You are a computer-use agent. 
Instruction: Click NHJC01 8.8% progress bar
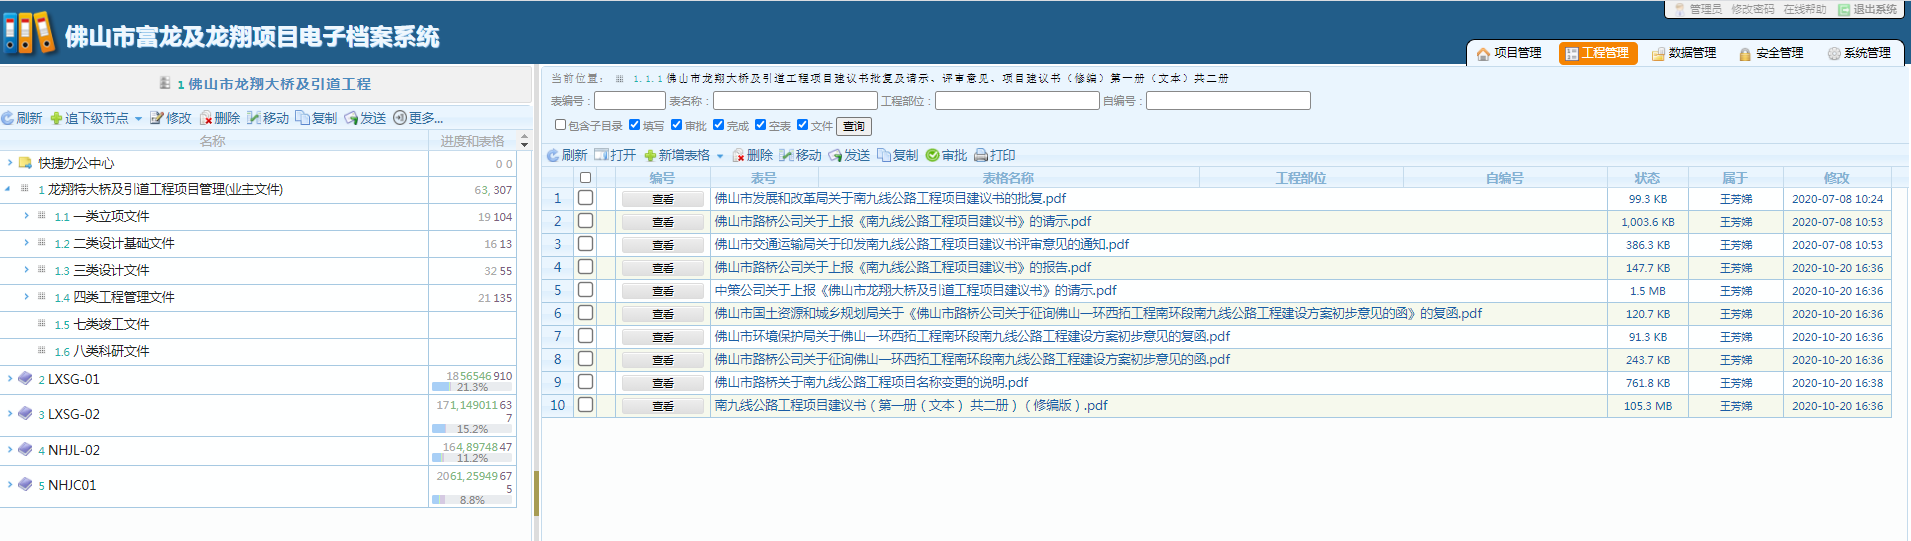tap(472, 500)
